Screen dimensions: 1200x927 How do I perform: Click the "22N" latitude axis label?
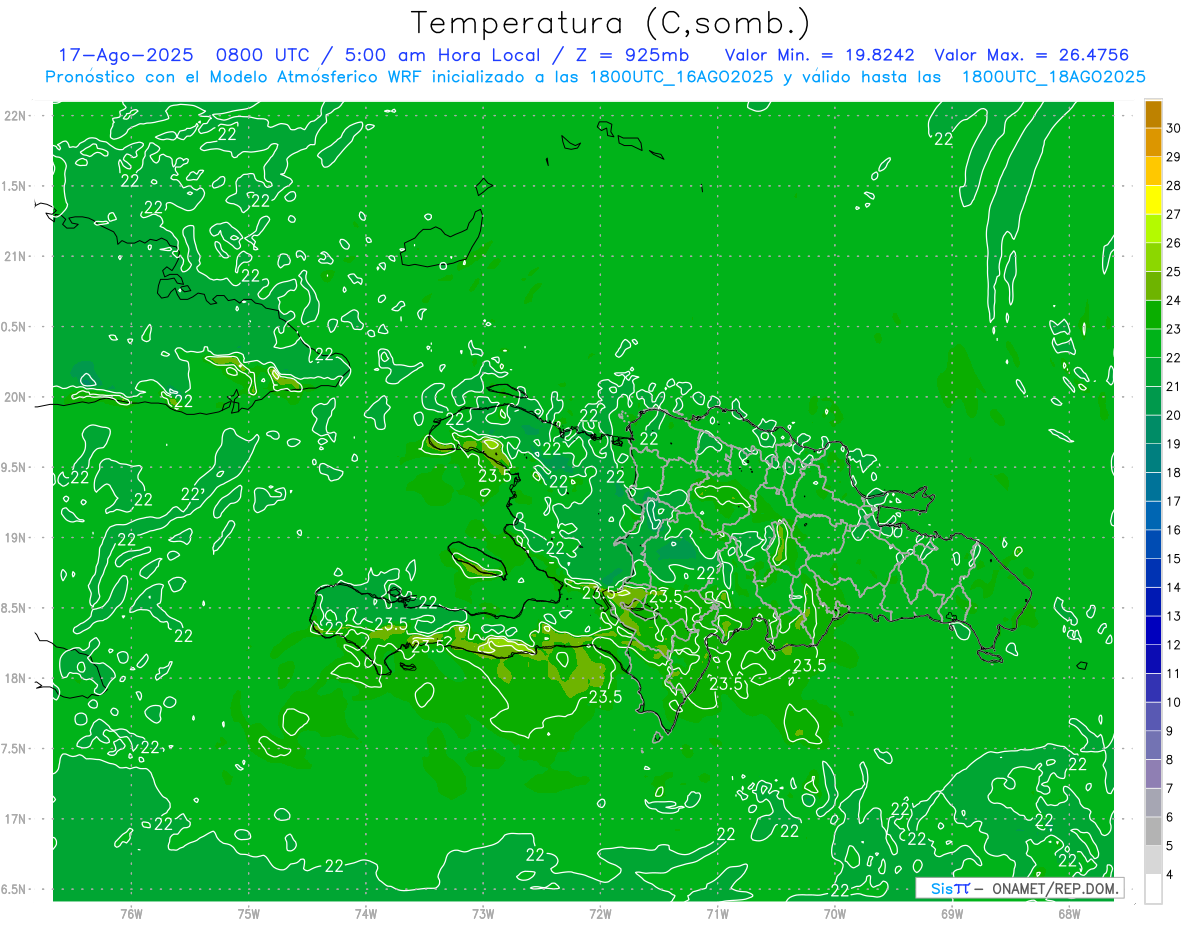14,116
